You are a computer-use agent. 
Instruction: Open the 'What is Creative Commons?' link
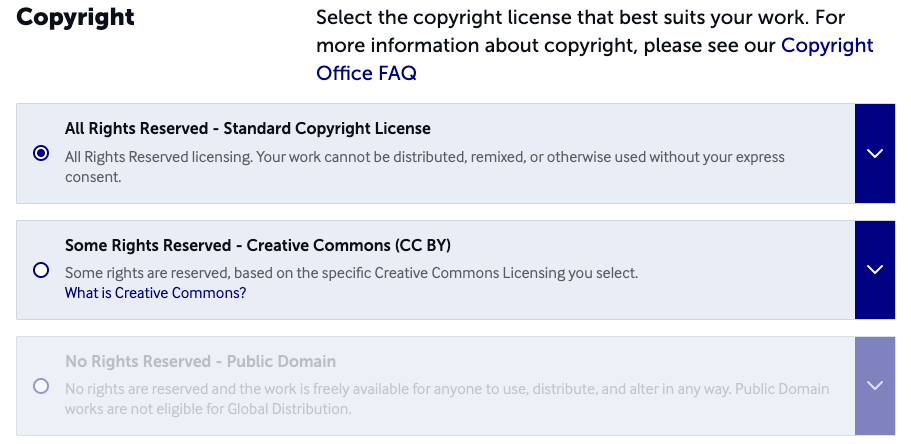tap(155, 293)
